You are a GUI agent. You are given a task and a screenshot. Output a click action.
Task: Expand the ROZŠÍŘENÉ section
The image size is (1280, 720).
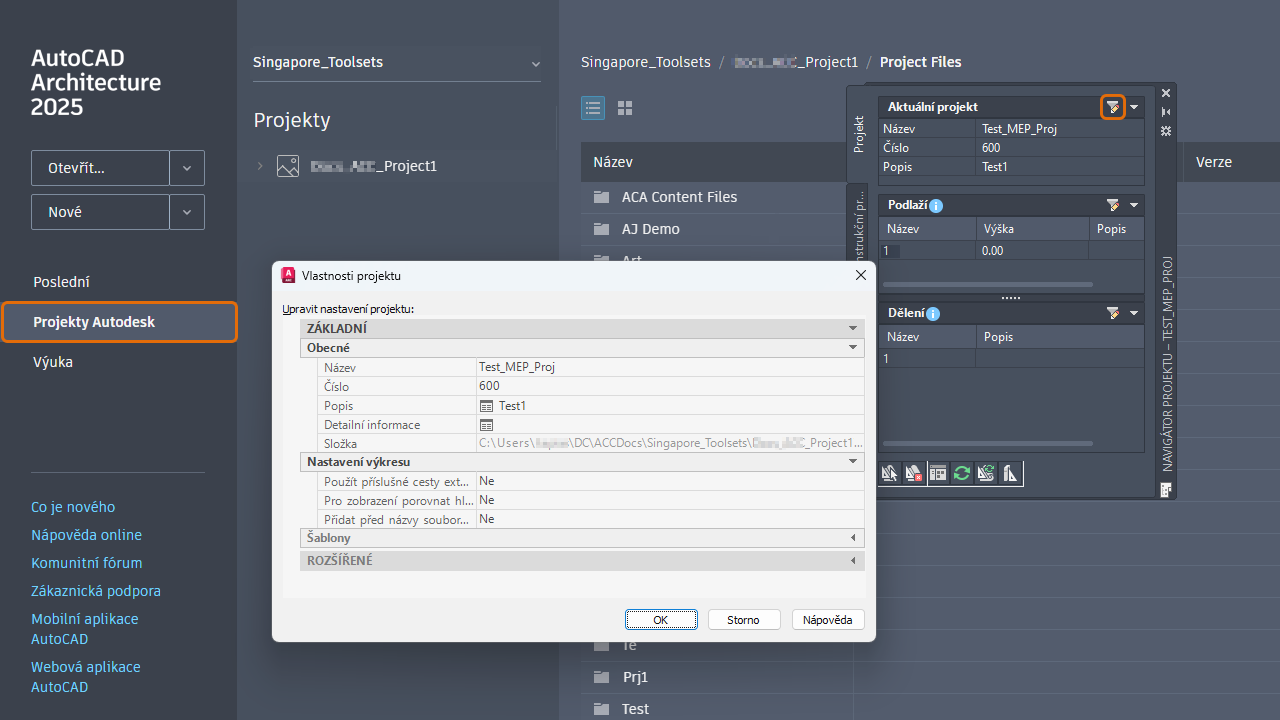pyautogui.click(x=853, y=561)
